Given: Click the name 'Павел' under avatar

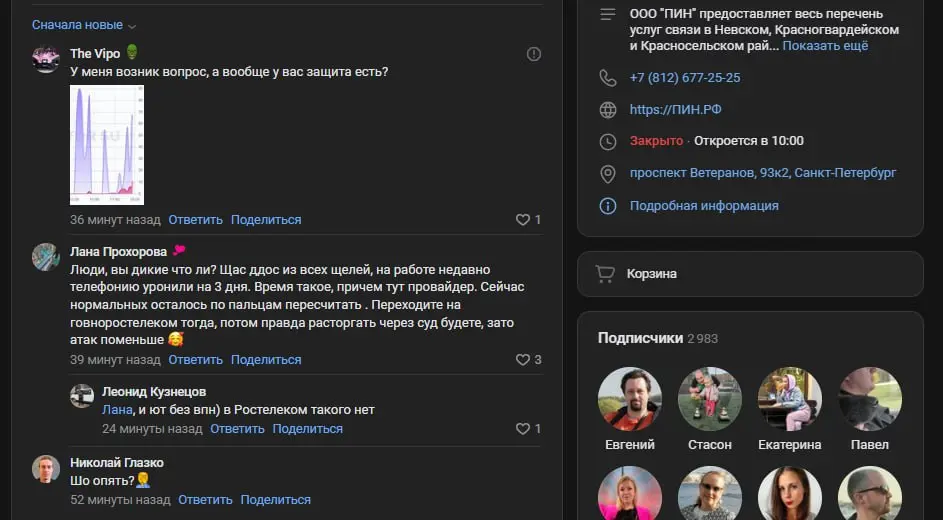Looking at the screenshot, I should [870, 445].
